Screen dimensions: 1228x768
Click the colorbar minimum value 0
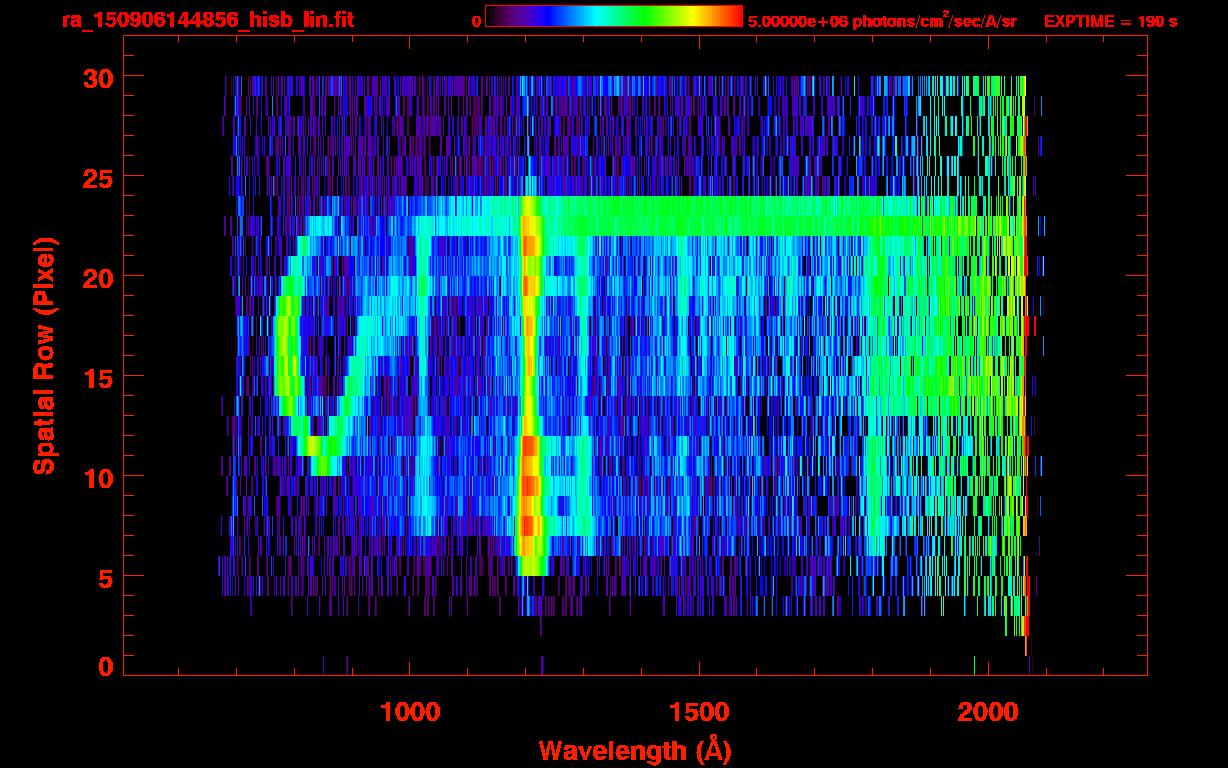[x=476, y=20]
